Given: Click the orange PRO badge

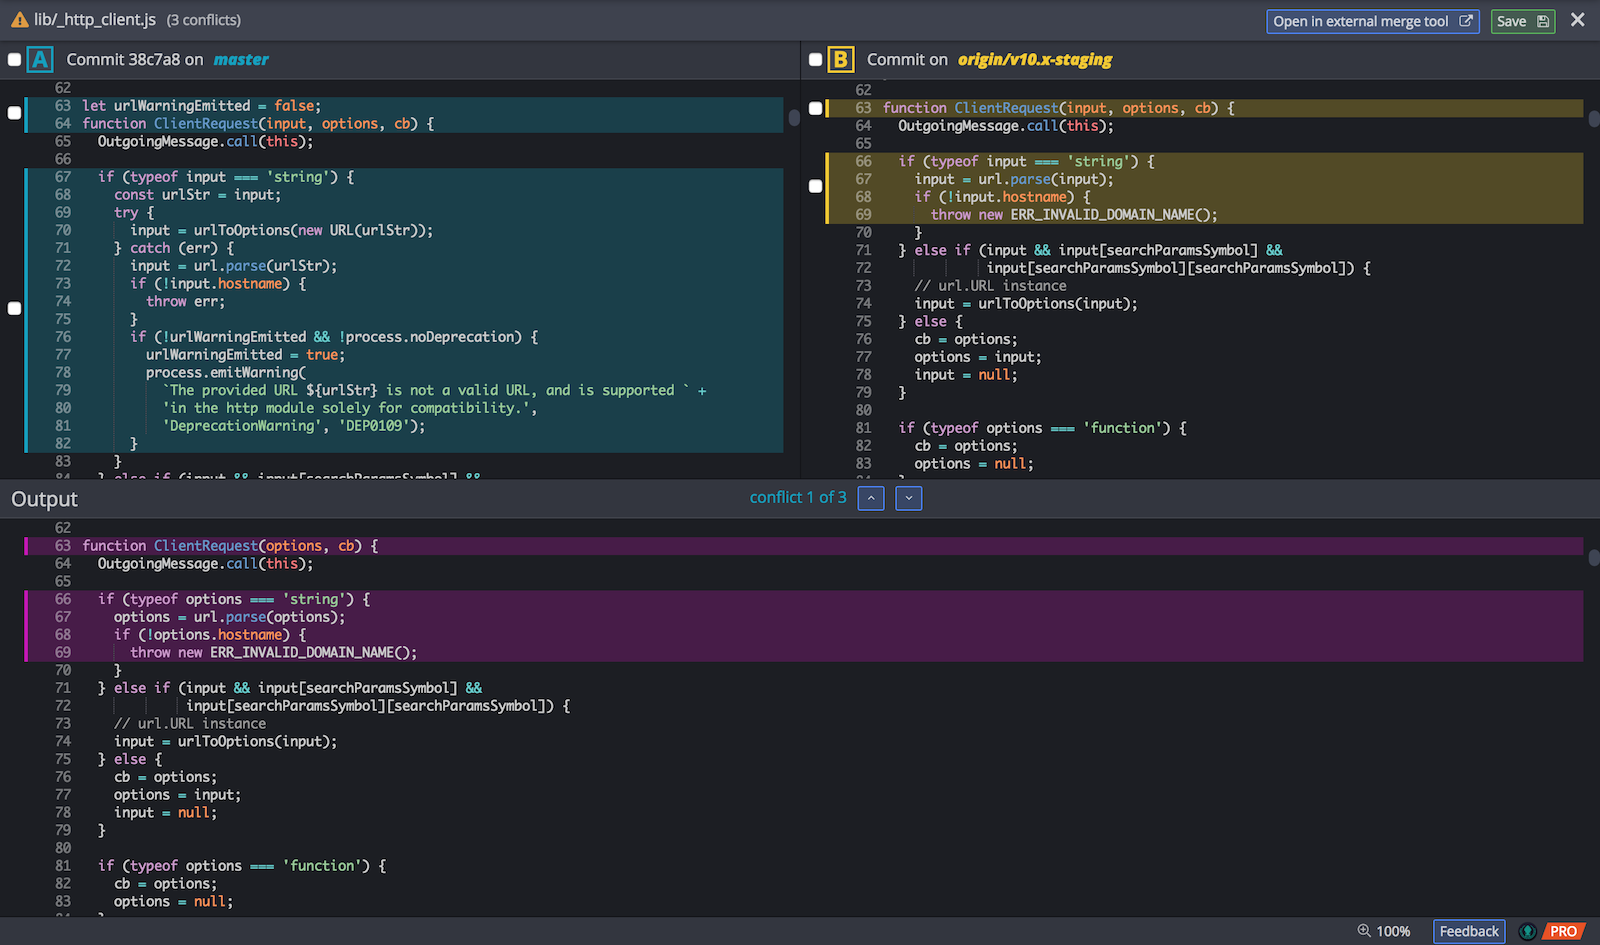Looking at the screenshot, I should [x=1563, y=931].
